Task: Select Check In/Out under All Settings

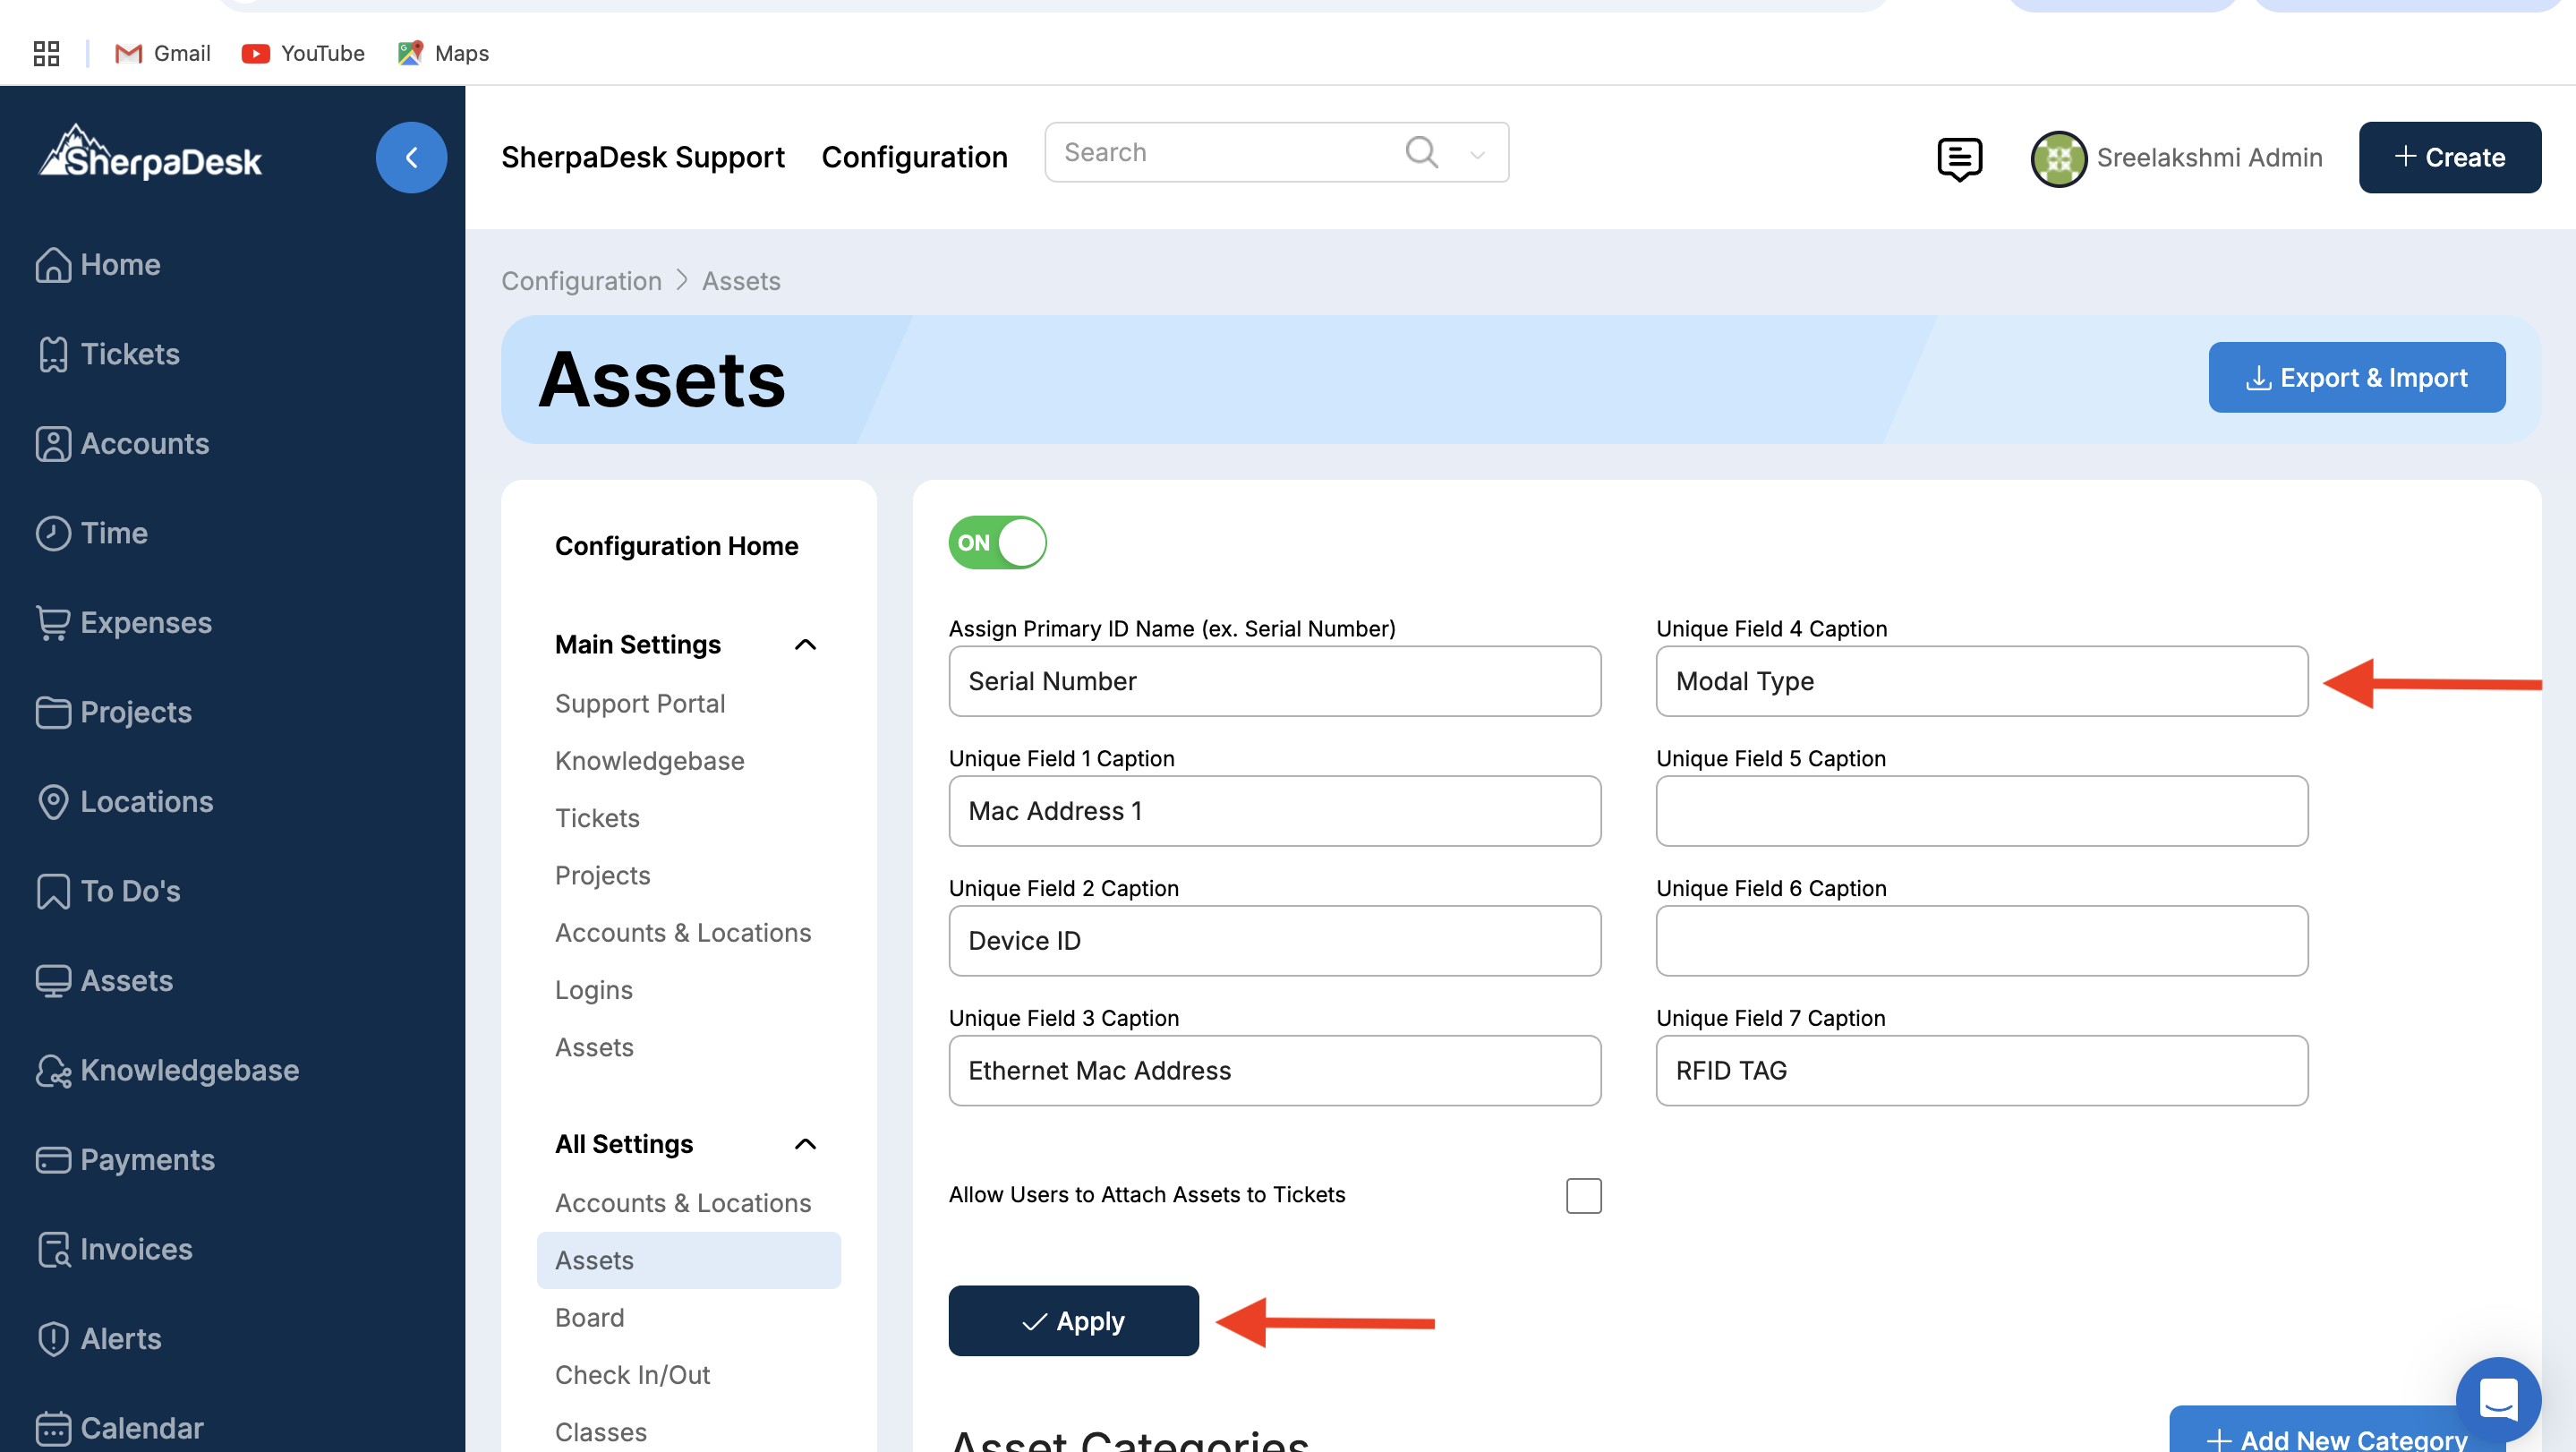Action: [x=632, y=1375]
